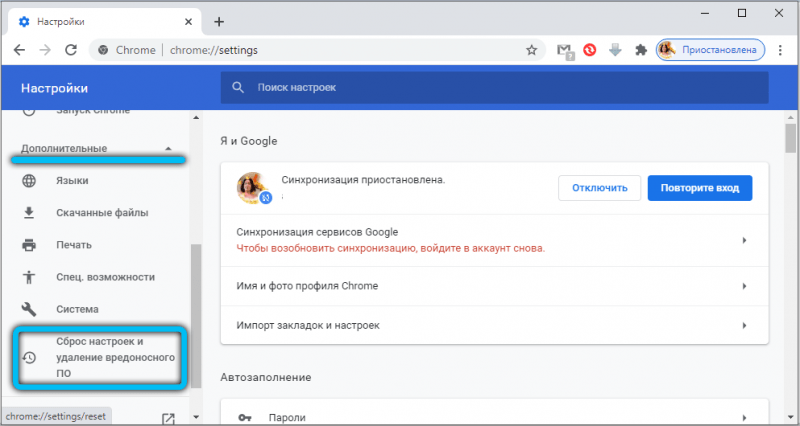
Task: Click the reset clock icon in sidebar
Action: click(29, 358)
